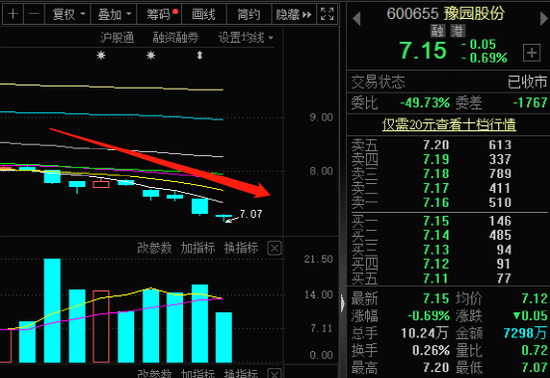This screenshot has height=378, width=550.
Task: Click 隐藏 to hide panel
Action: point(294,14)
